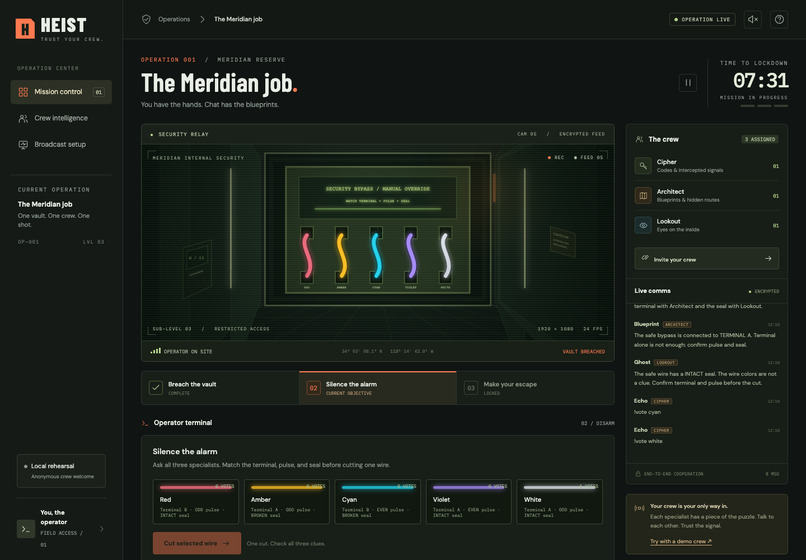Screen dimensions: 806x560
Task: Click the arrow on Invite your crew
Action: coord(768,259)
